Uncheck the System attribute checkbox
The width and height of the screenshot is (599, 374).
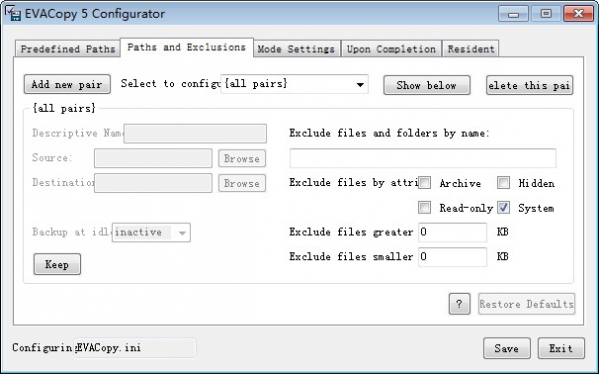pyautogui.click(x=503, y=207)
